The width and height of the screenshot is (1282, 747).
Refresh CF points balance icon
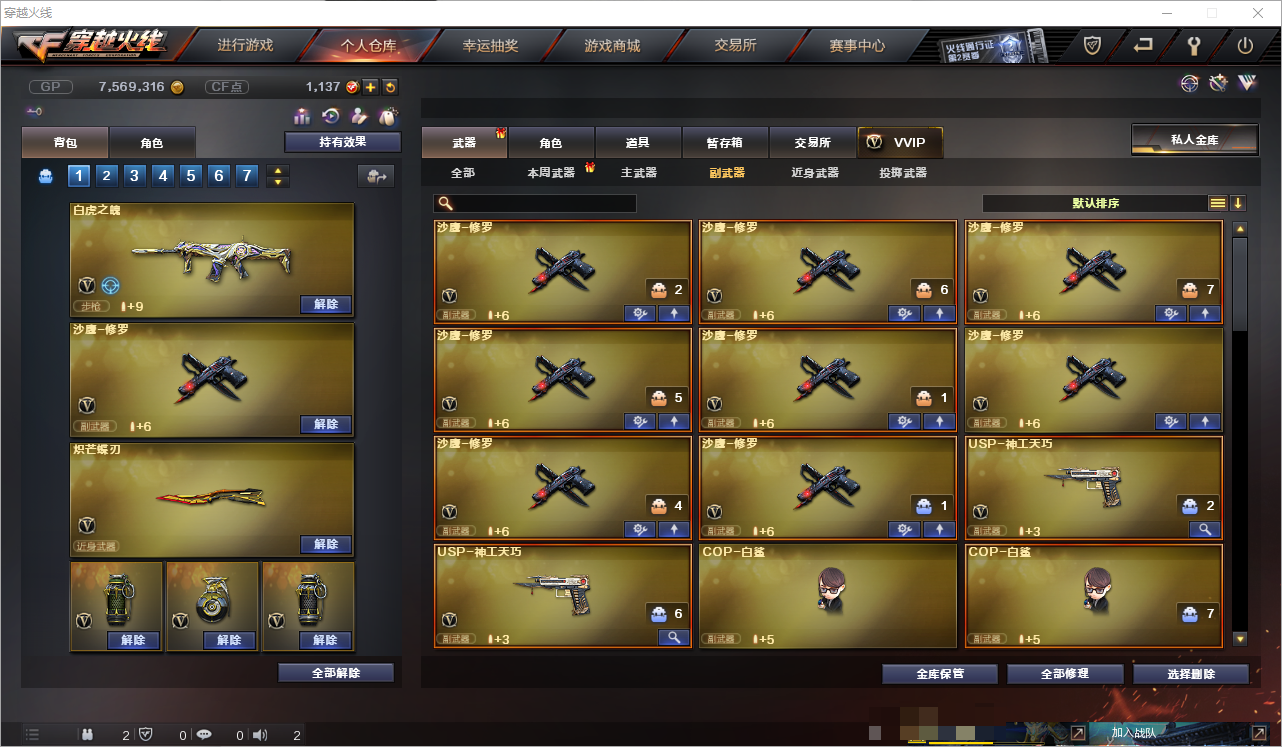pos(390,87)
